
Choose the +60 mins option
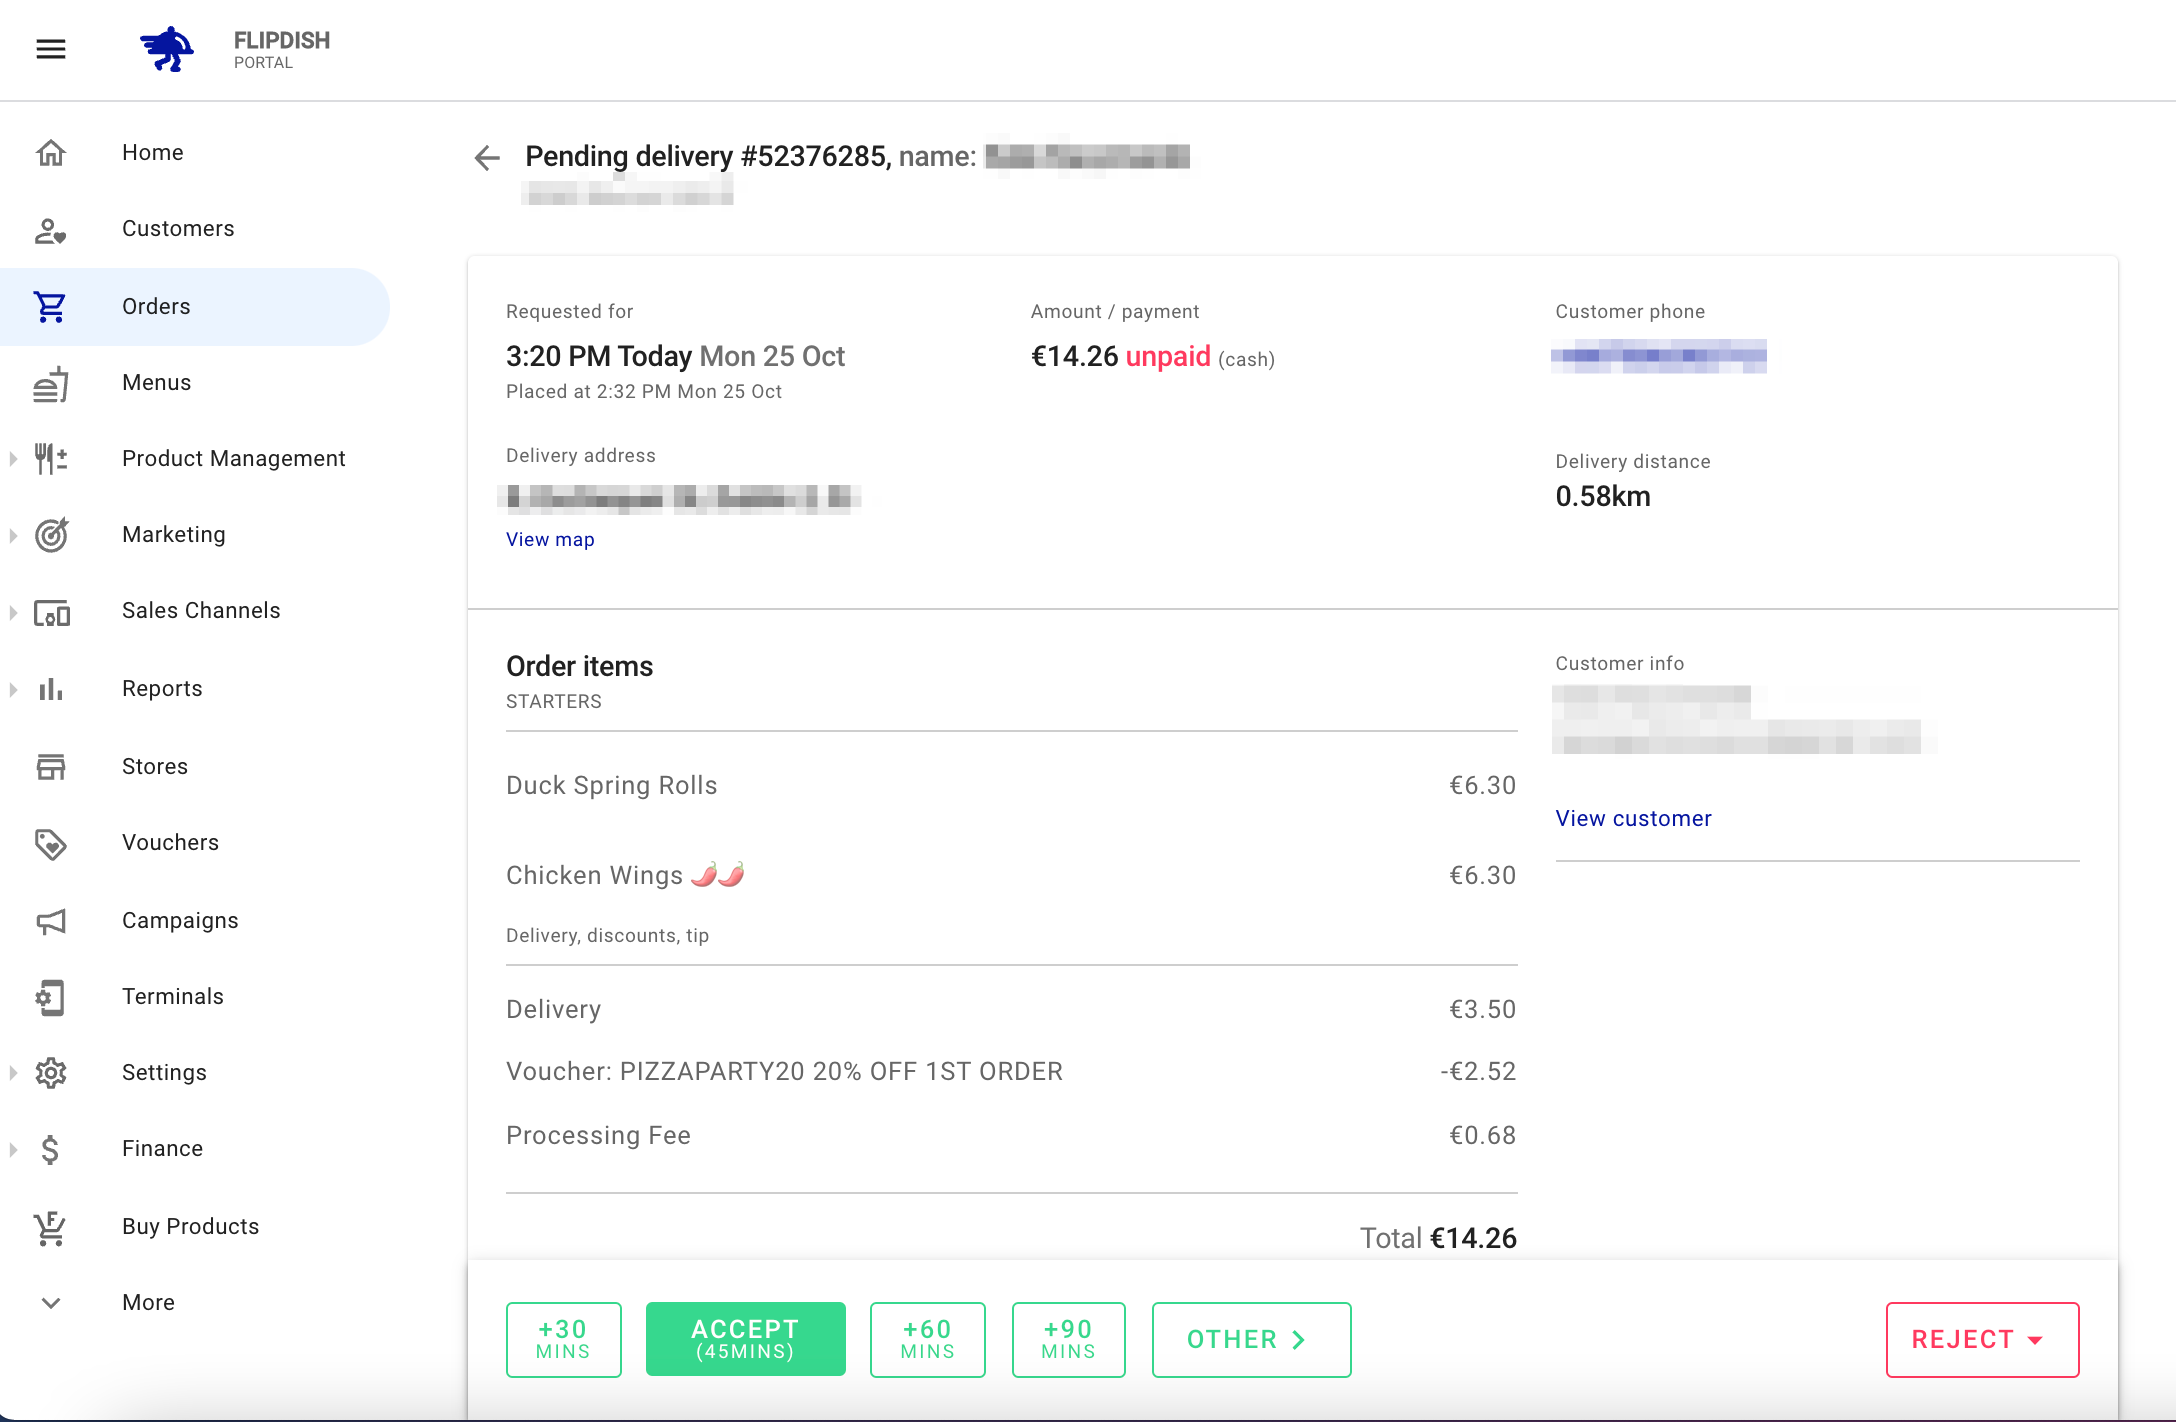pos(927,1340)
